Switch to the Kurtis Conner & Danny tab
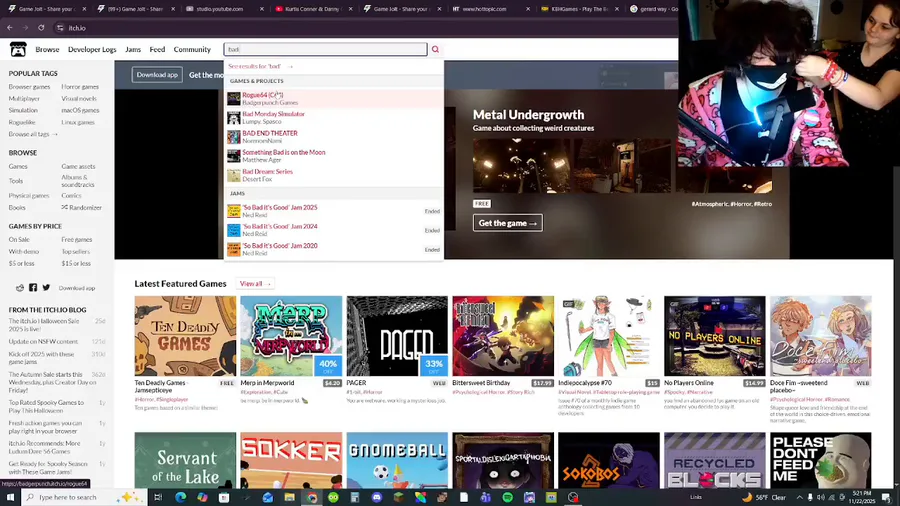Viewport: 900px width, 506px height. [x=313, y=9]
